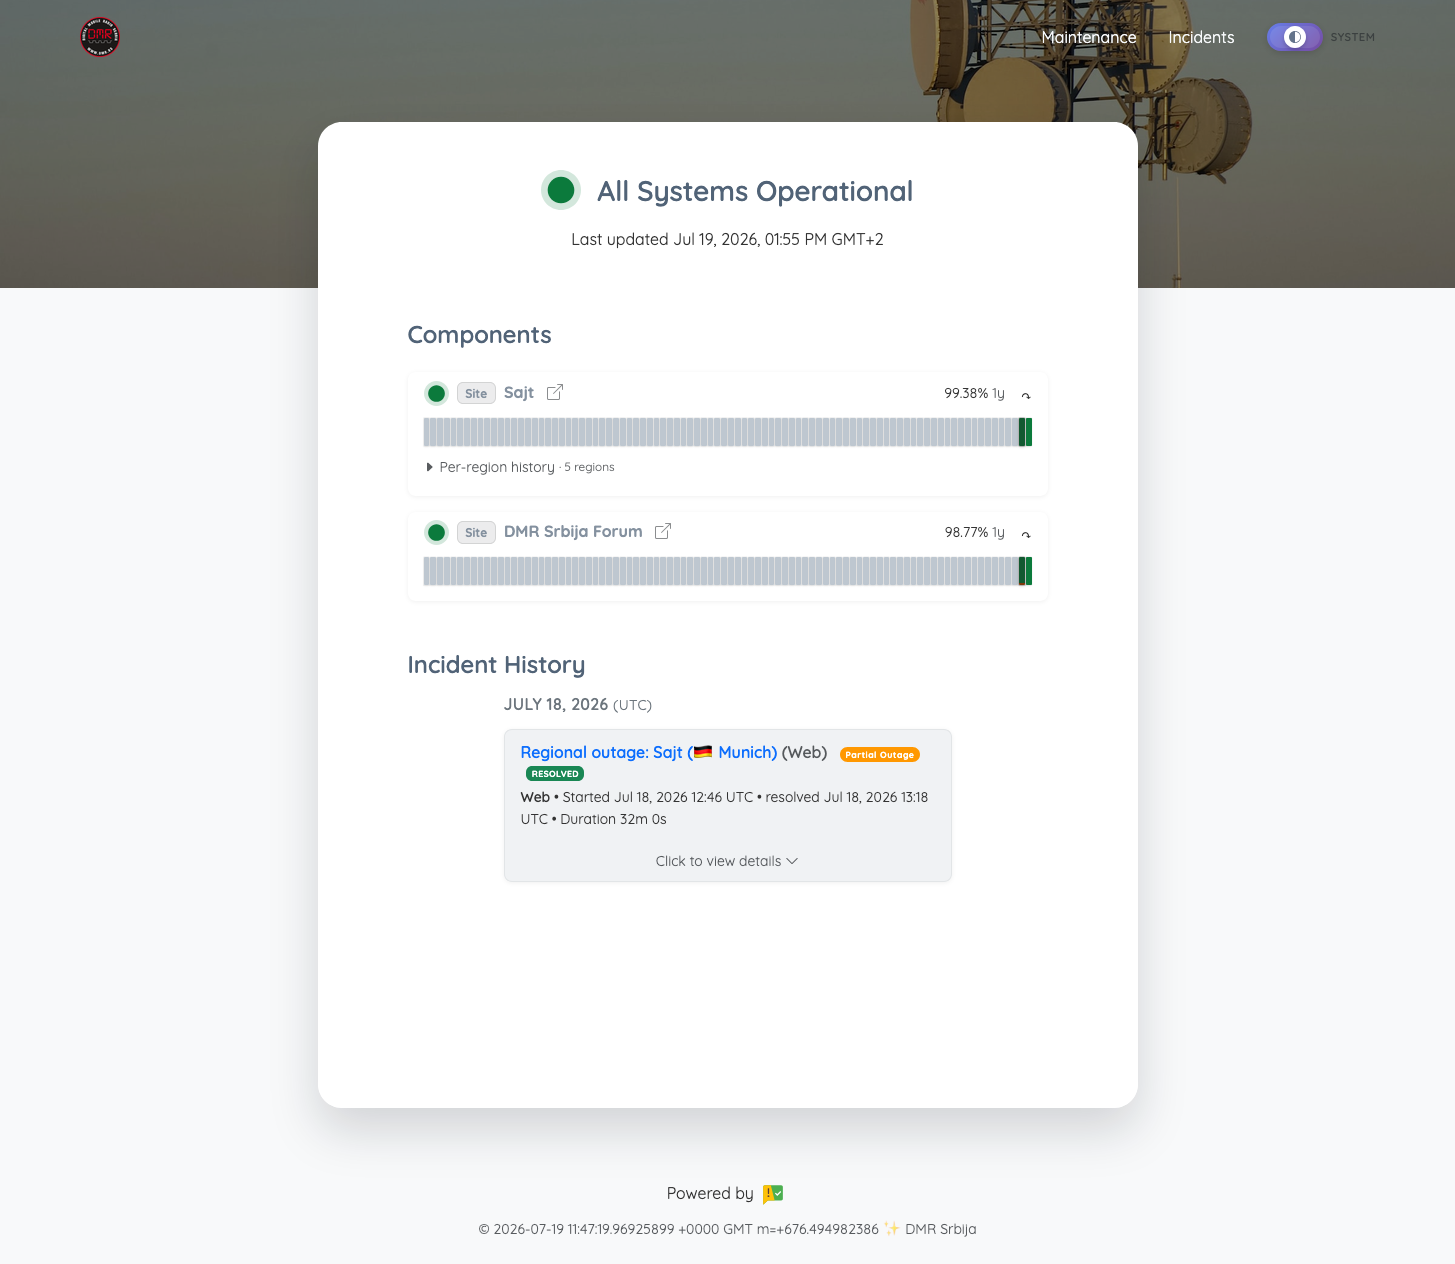Click the JULY 18, 2026 date heading

coord(556,704)
